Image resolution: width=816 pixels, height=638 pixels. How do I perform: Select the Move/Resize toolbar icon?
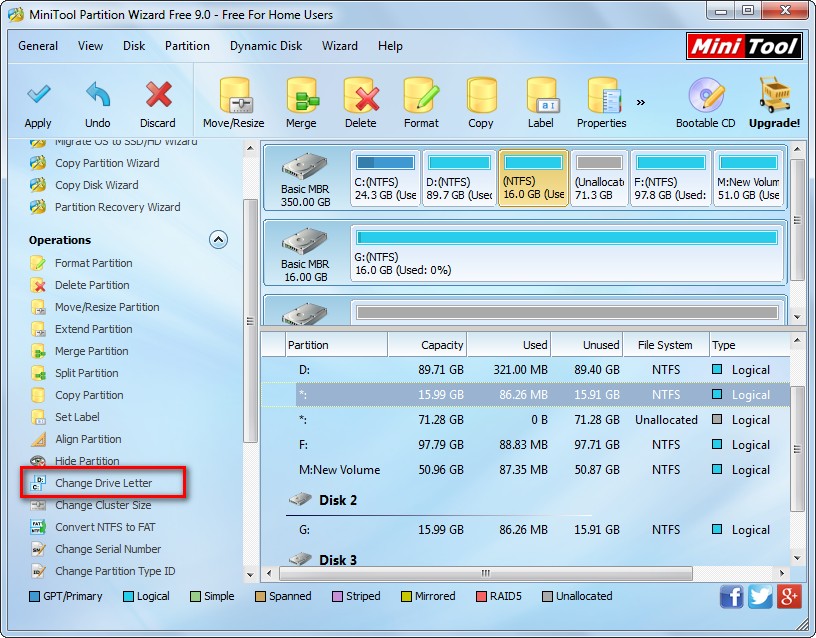coord(234,95)
